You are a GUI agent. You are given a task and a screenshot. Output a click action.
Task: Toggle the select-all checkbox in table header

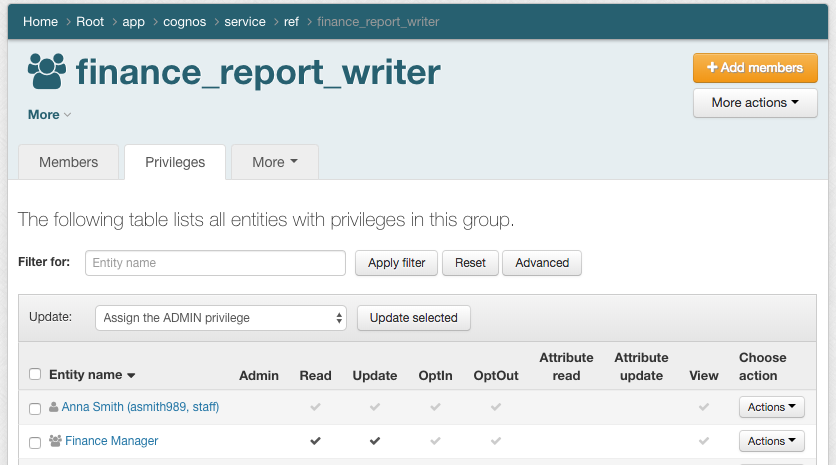click(x=35, y=375)
